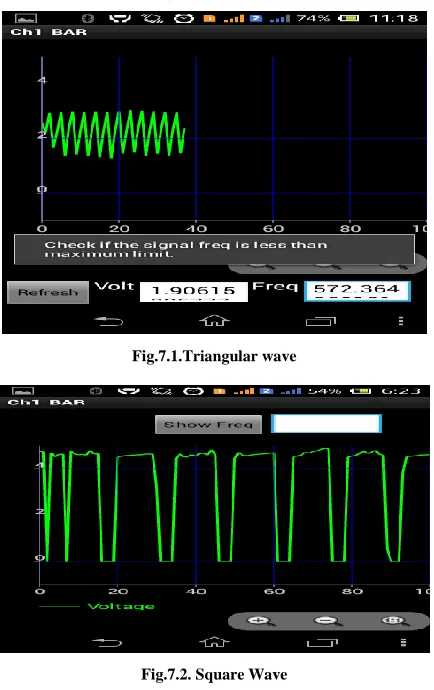Tap the picture notification icon in top status bar
The width and height of the screenshot is (434, 690).
[26, 18]
